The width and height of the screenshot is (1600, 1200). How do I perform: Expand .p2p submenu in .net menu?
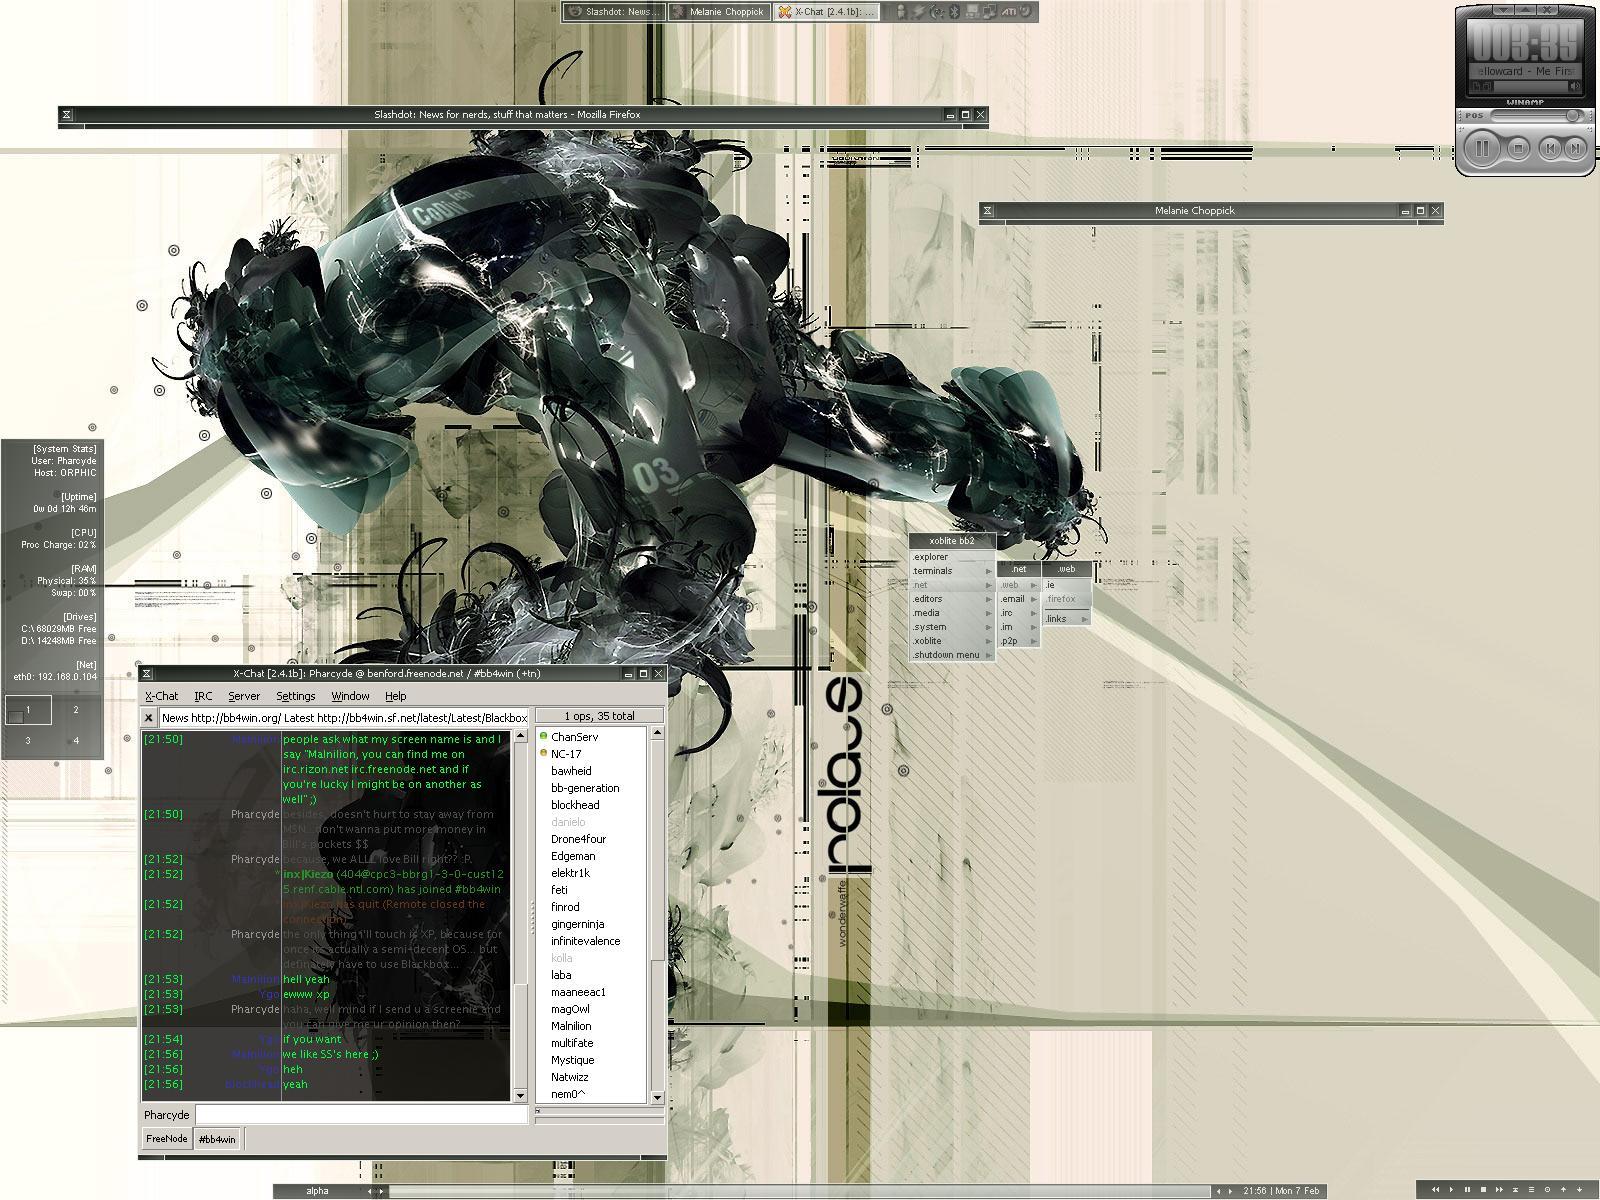1019,641
